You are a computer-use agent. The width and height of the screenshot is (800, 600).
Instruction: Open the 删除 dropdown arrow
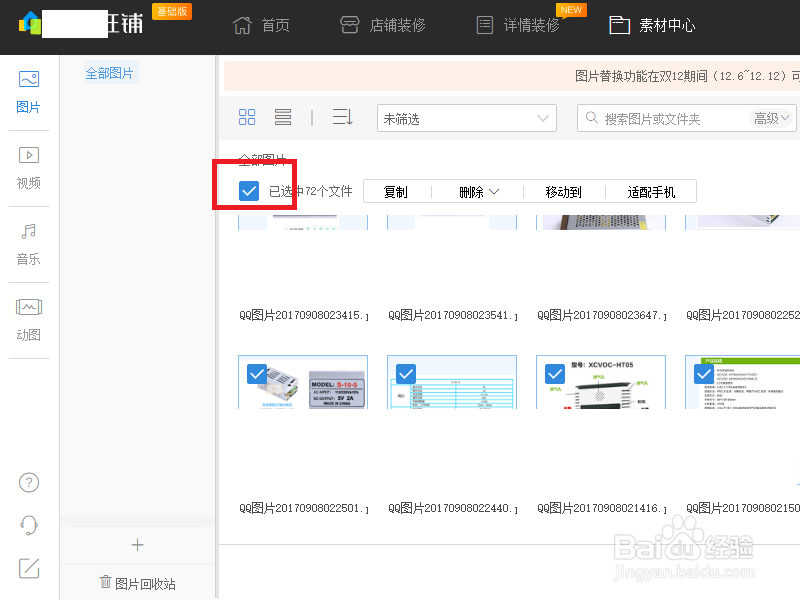[492, 190]
